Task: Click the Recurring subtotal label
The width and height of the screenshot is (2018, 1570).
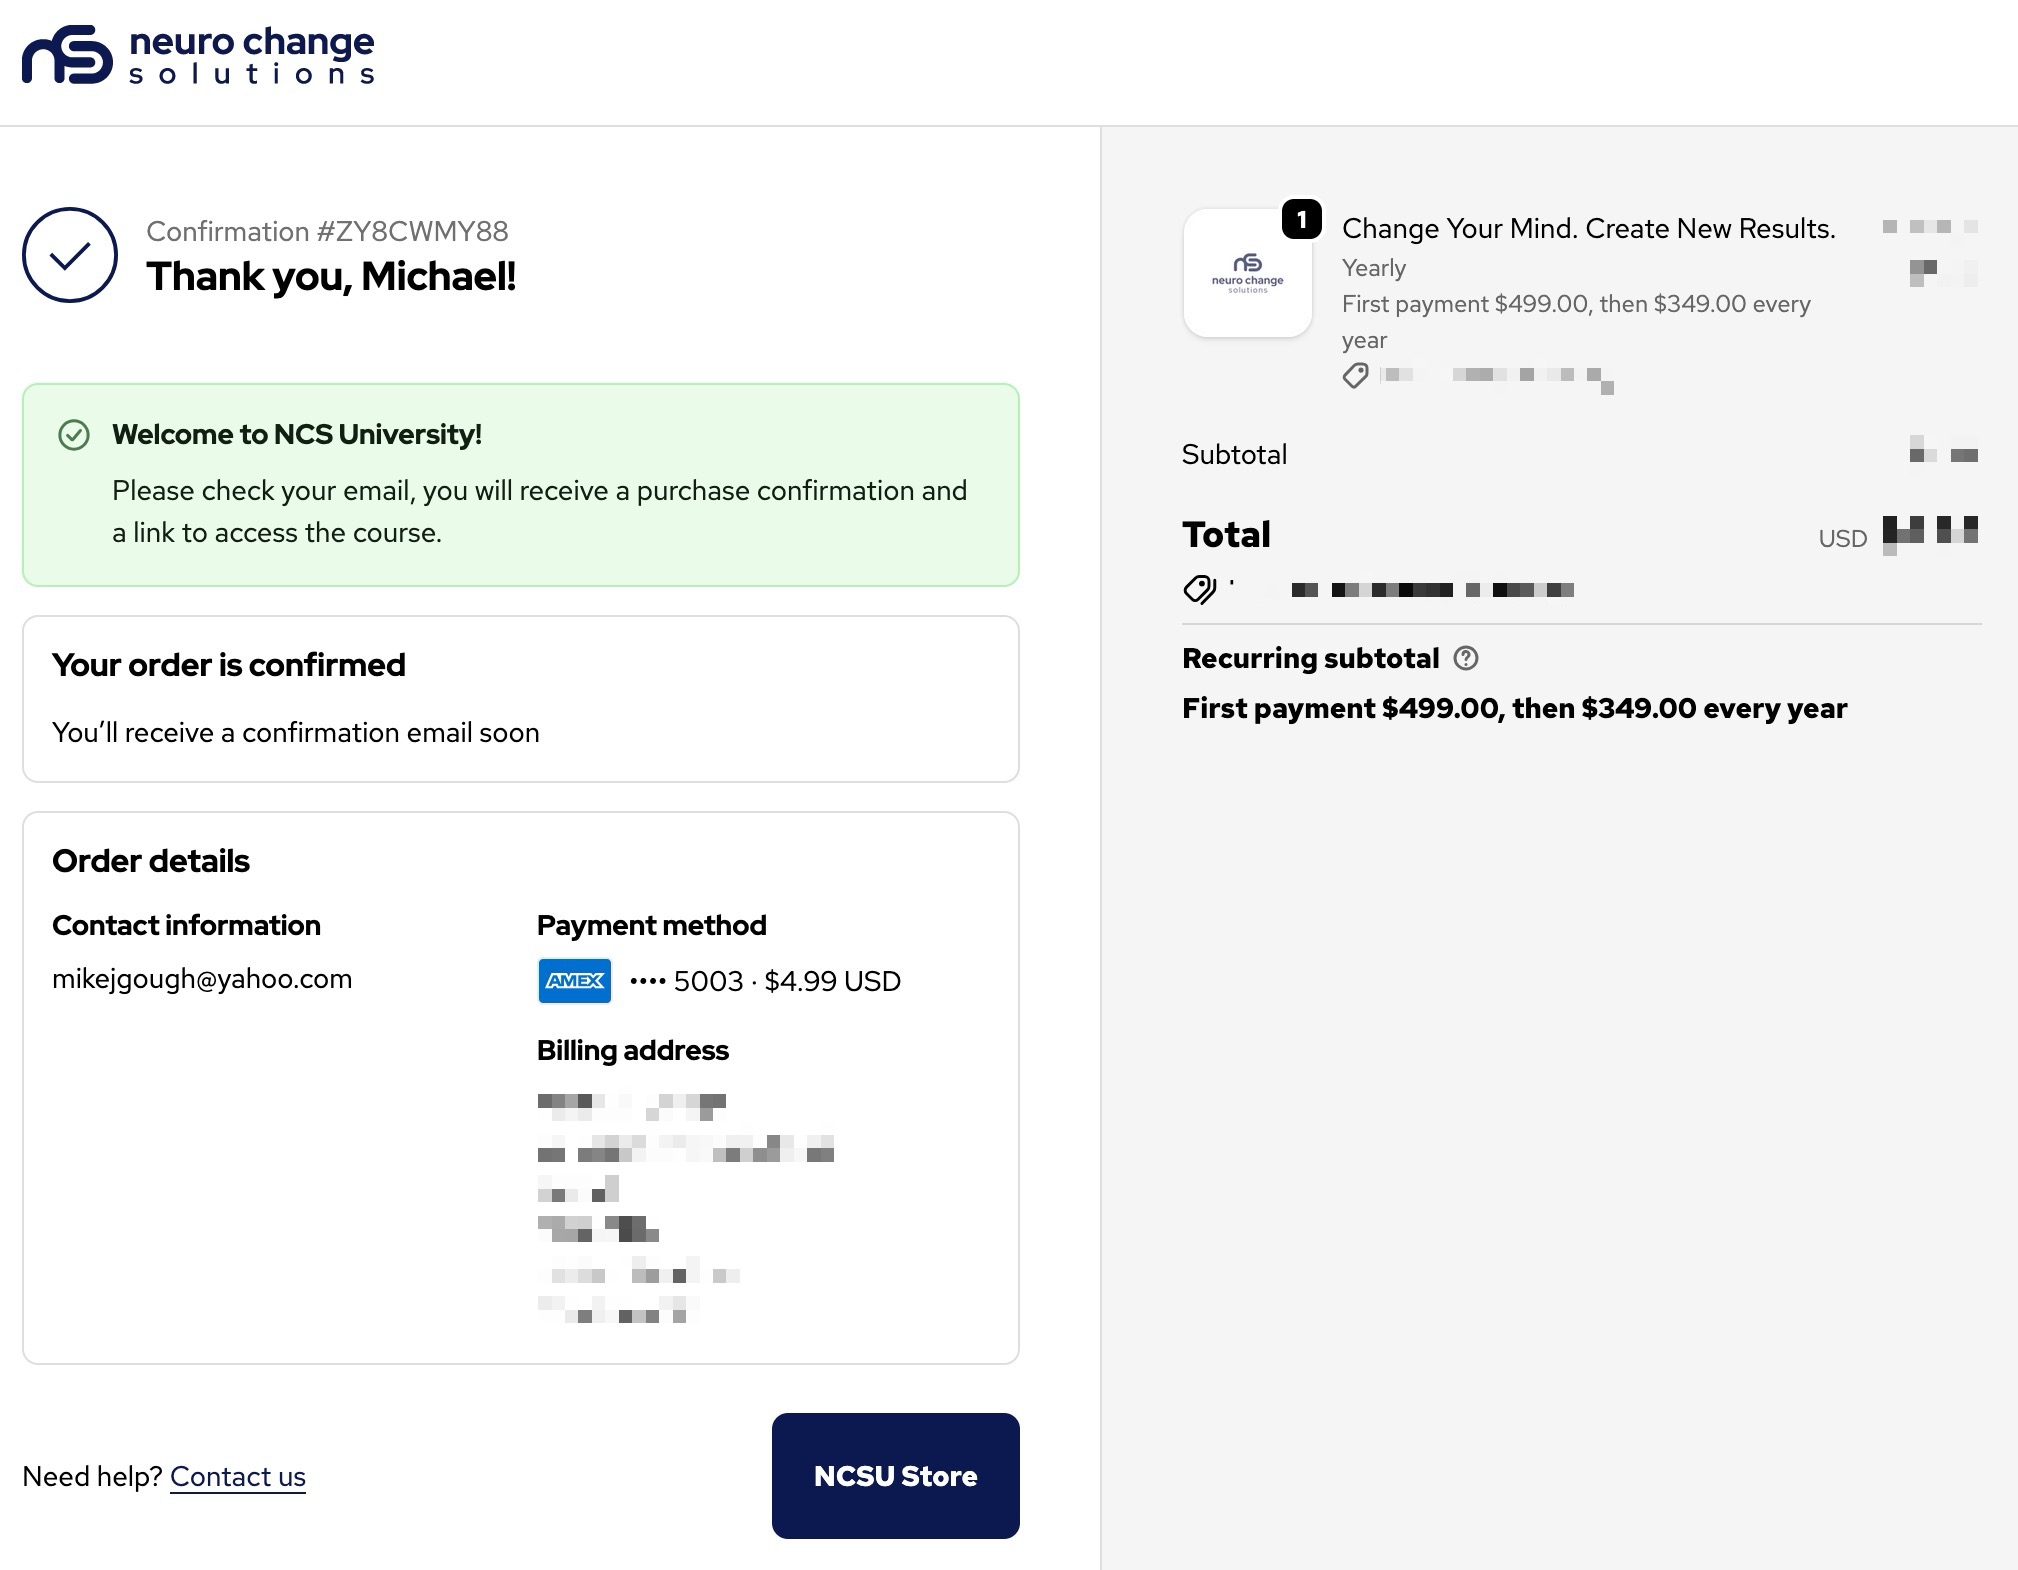Action: pos(1310,658)
